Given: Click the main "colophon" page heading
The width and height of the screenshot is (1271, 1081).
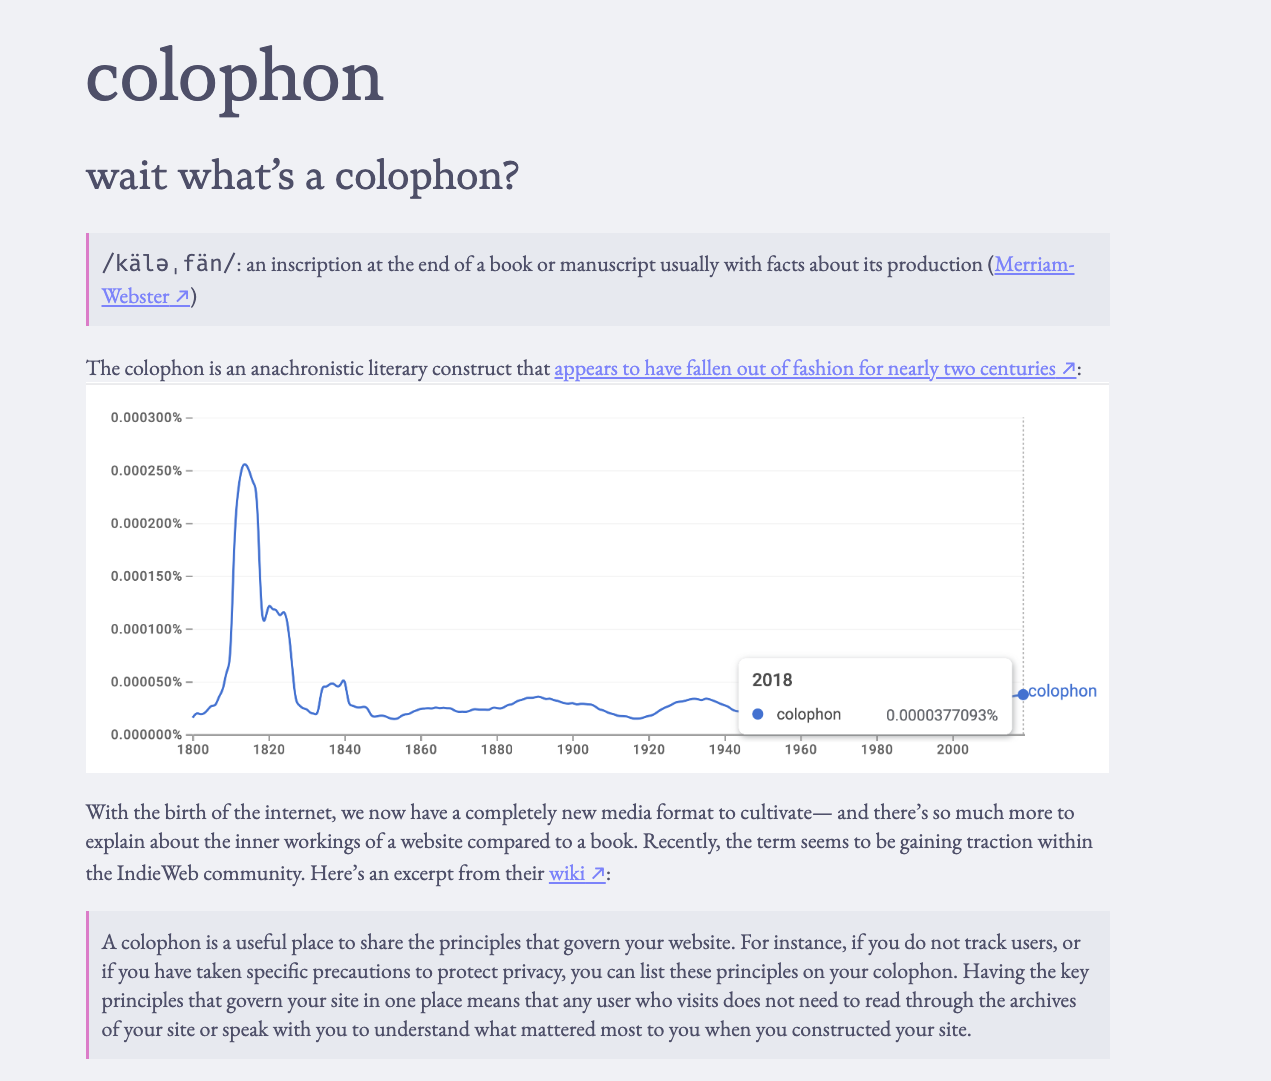Looking at the screenshot, I should click(235, 77).
